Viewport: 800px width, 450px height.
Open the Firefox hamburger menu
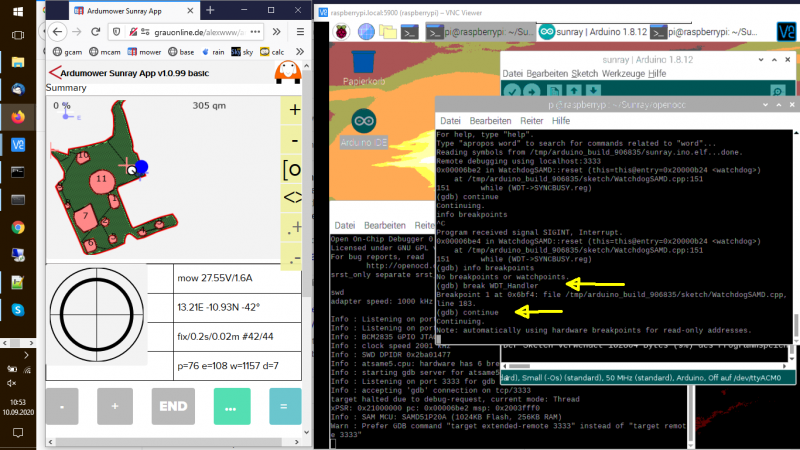point(300,32)
